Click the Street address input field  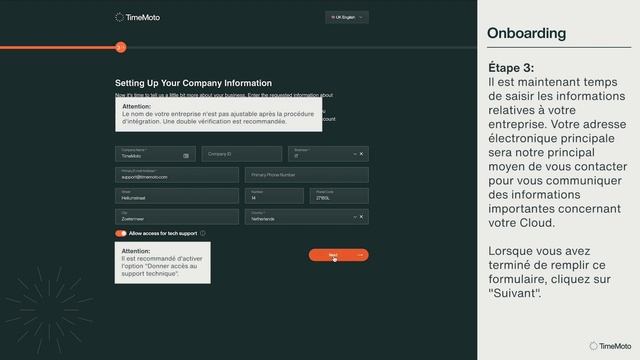click(177, 196)
